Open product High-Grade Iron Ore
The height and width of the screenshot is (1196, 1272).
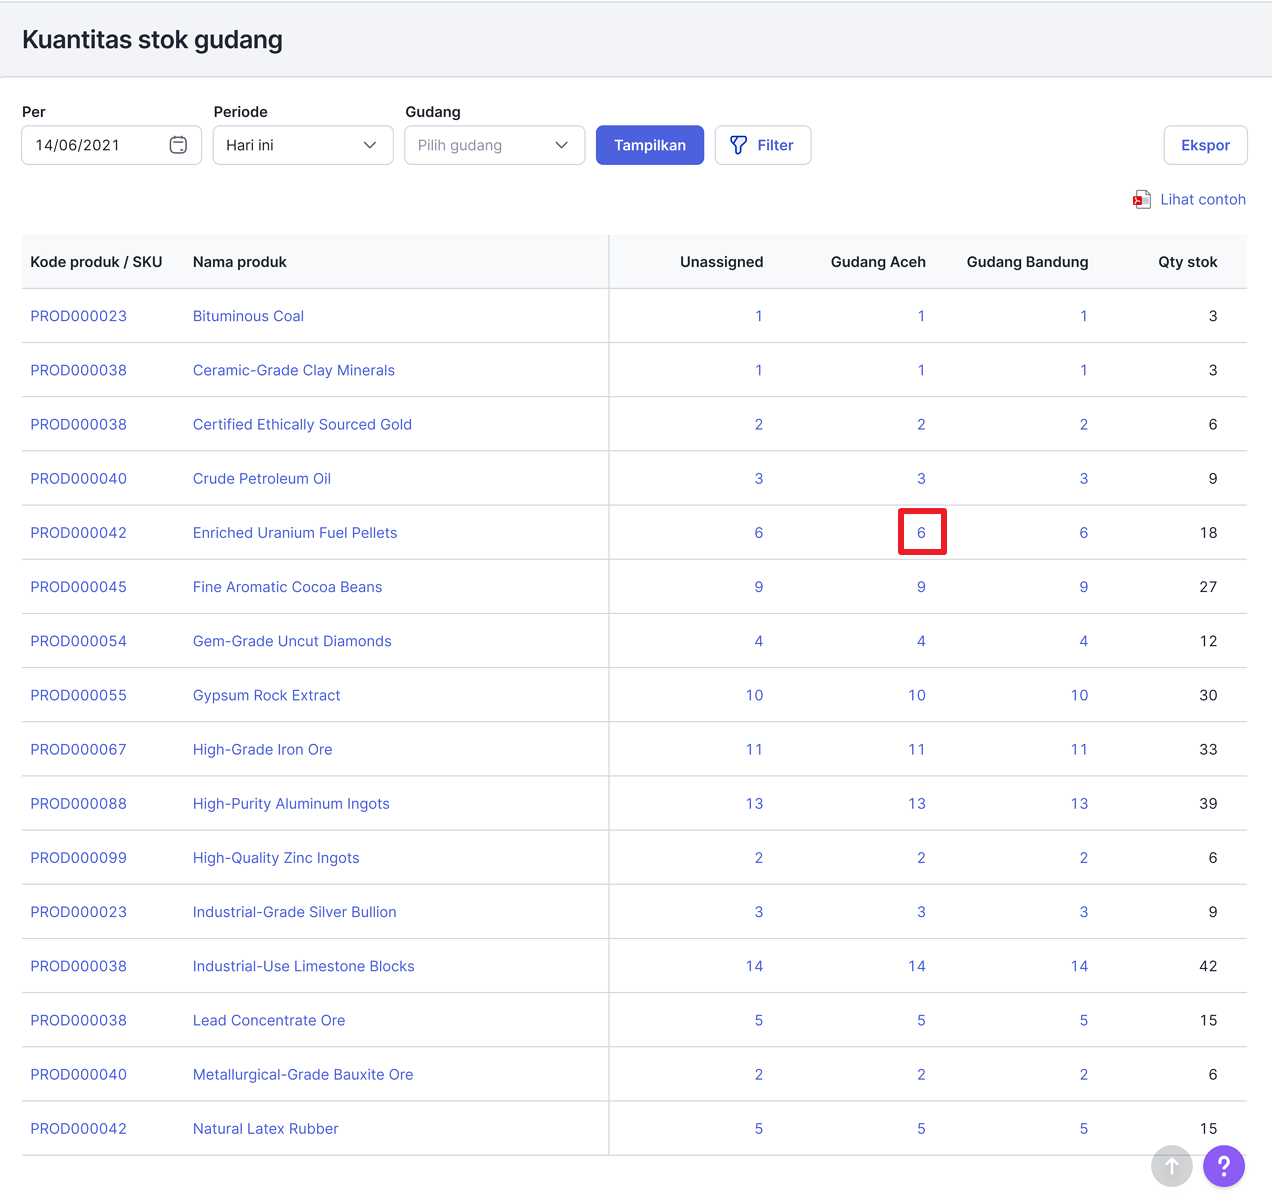(263, 749)
